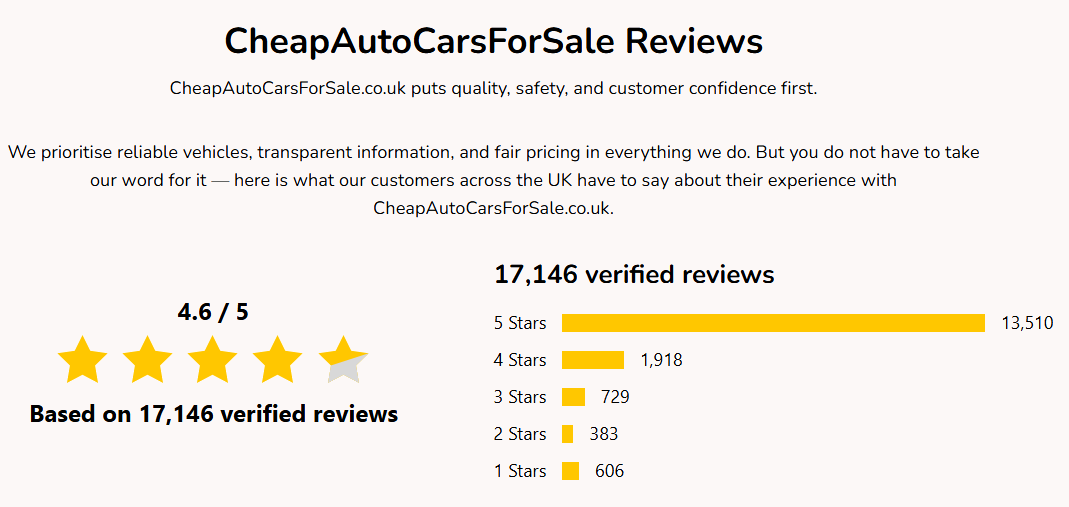Click the 4 Stars yellow bar

tap(592, 360)
